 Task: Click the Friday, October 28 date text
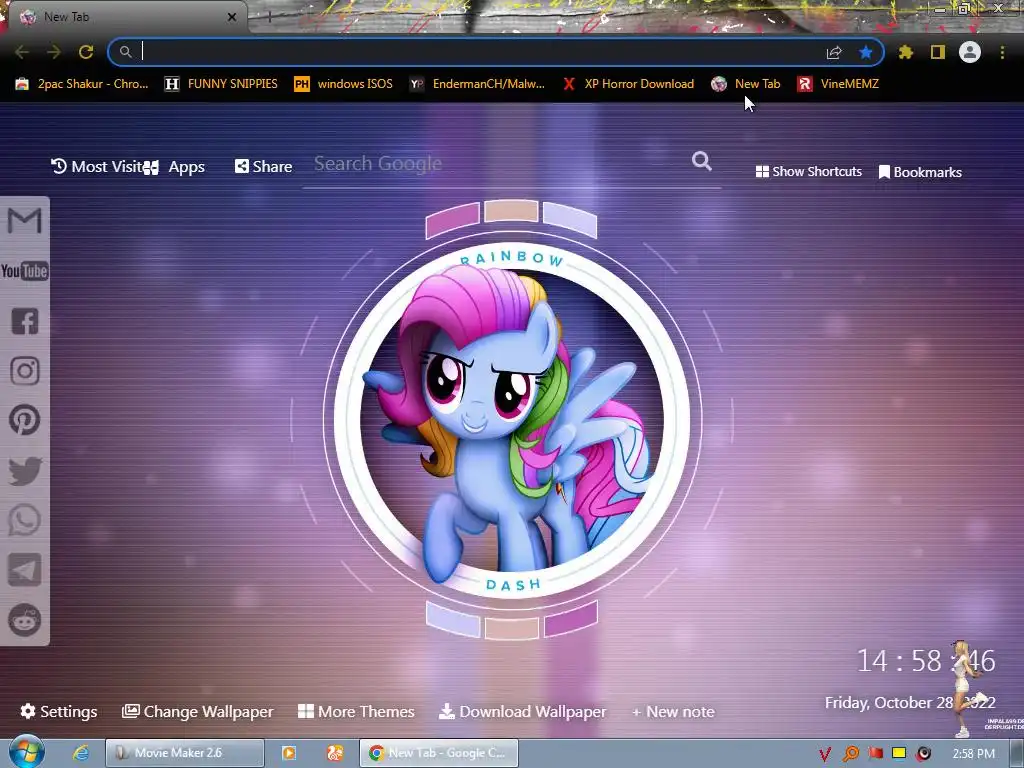click(910, 703)
